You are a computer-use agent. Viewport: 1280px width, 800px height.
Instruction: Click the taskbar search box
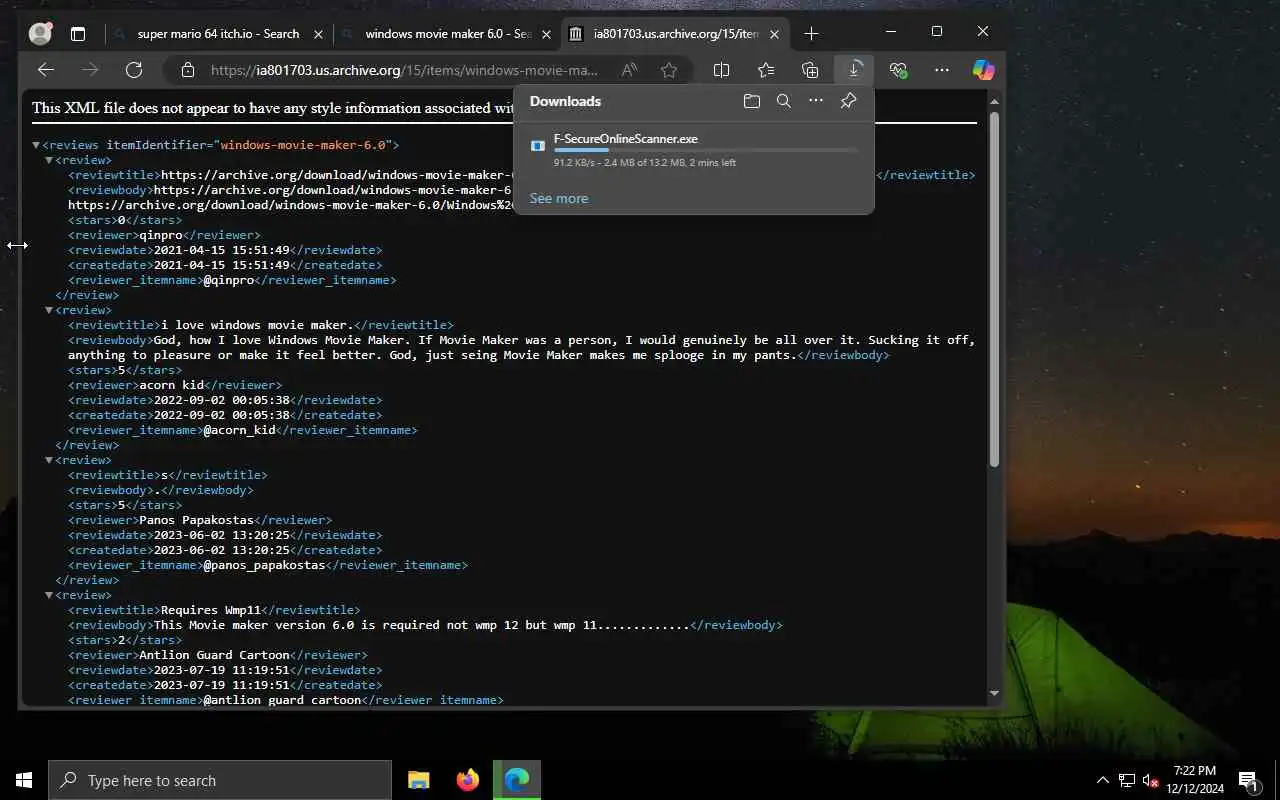click(x=220, y=780)
